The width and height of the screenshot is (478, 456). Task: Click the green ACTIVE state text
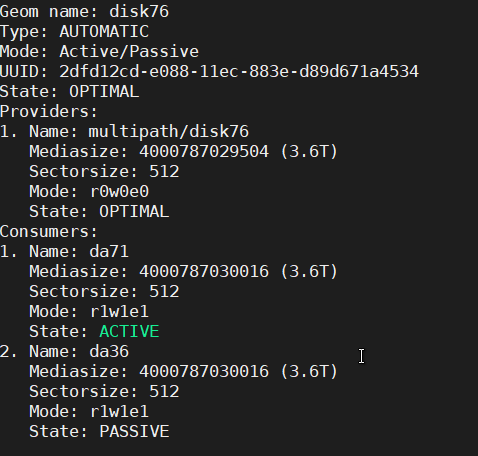point(129,332)
